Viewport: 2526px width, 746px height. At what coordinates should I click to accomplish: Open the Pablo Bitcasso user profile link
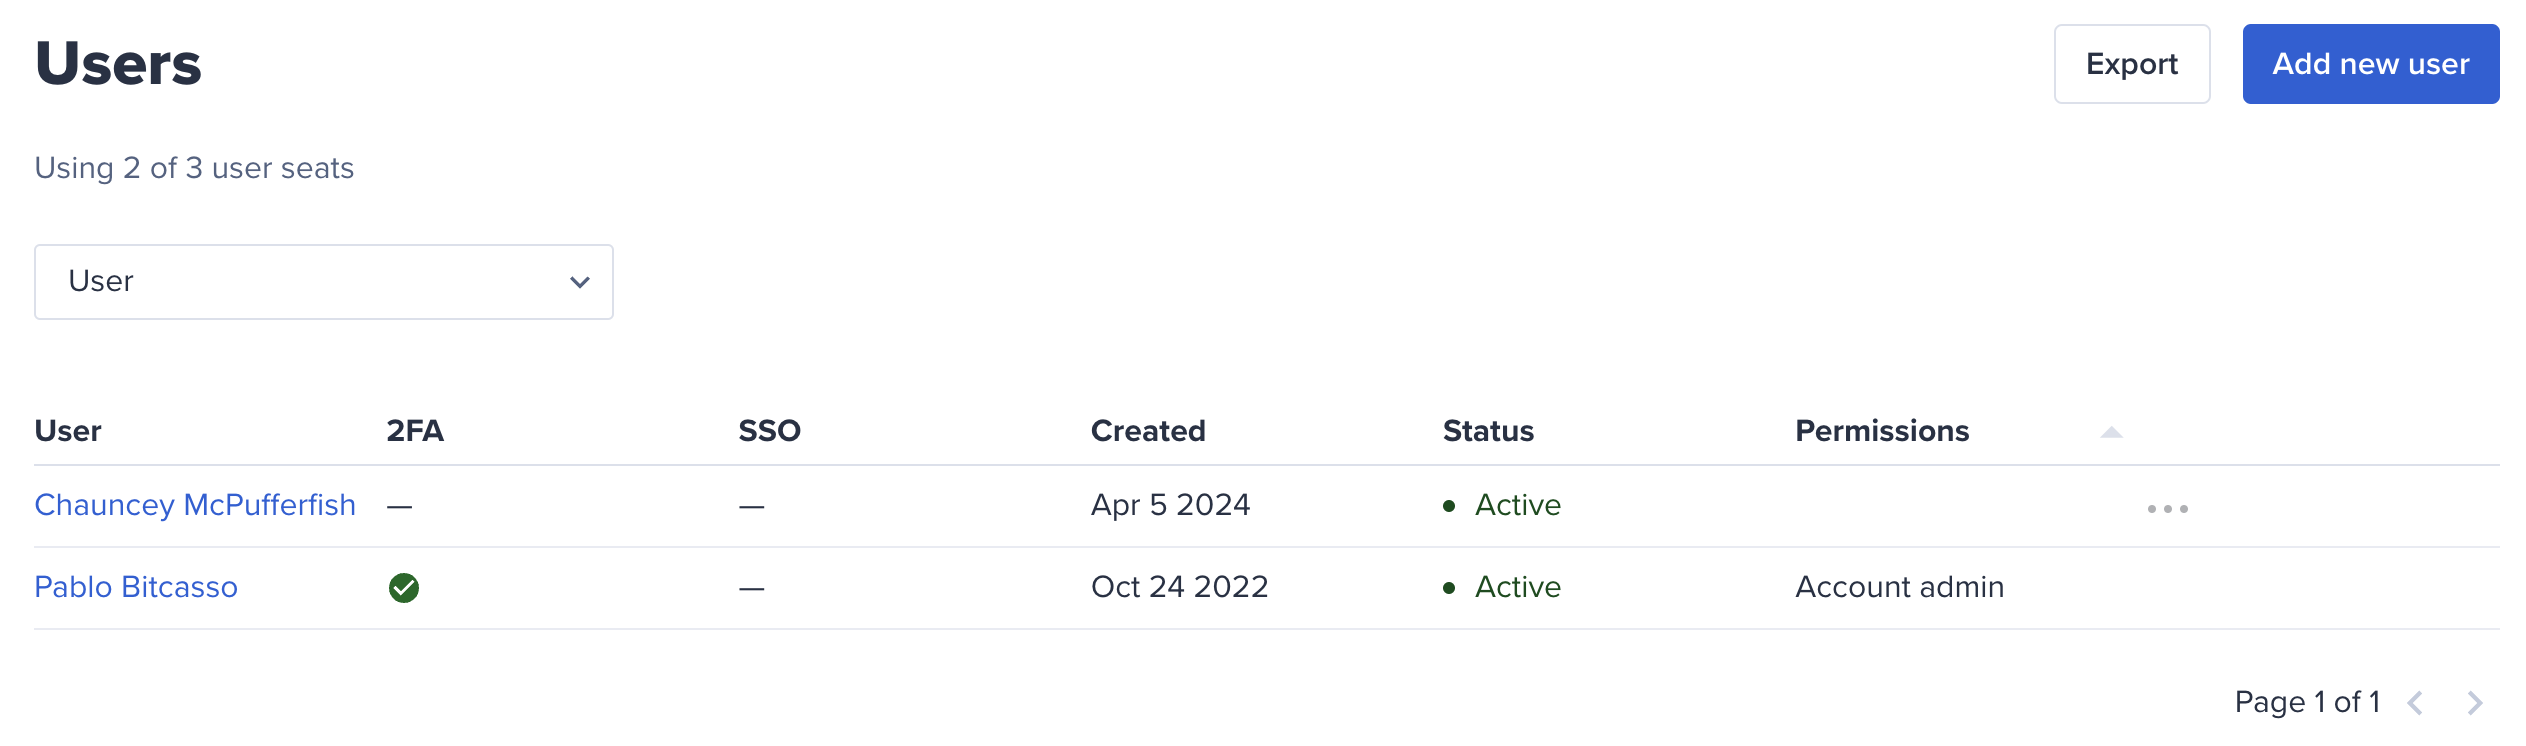[136, 587]
